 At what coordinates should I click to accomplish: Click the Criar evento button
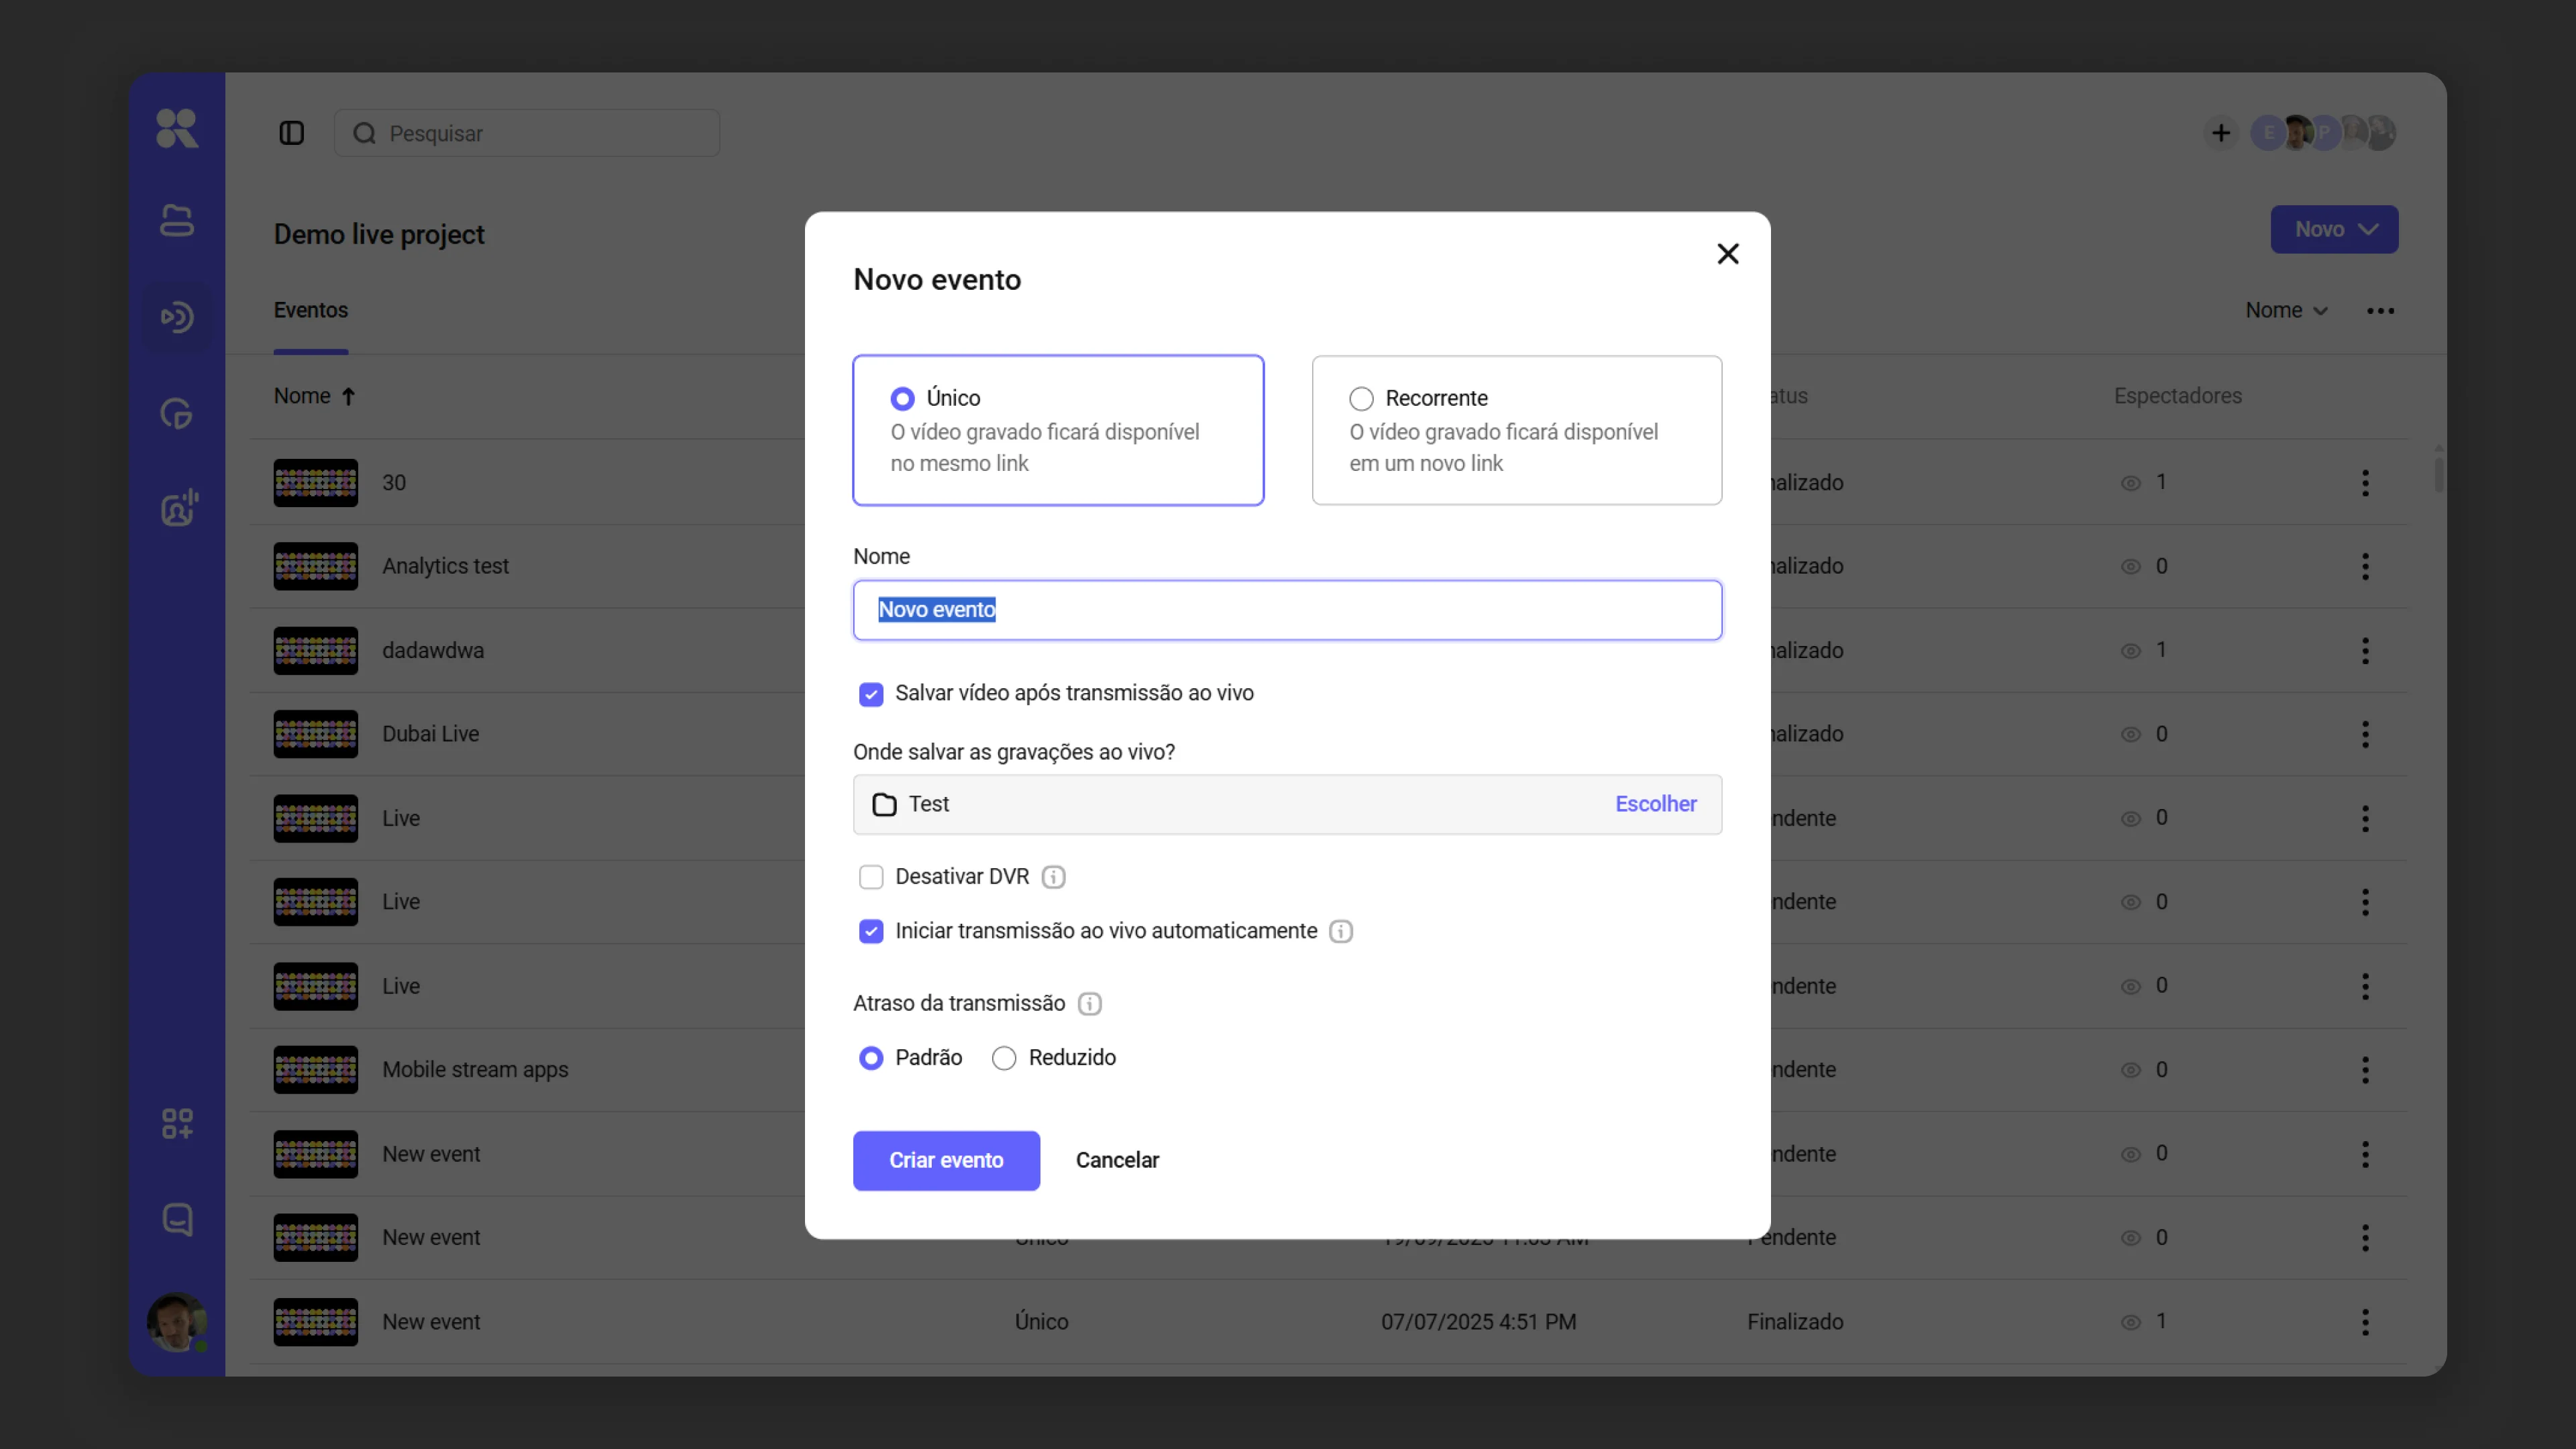[946, 1160]
